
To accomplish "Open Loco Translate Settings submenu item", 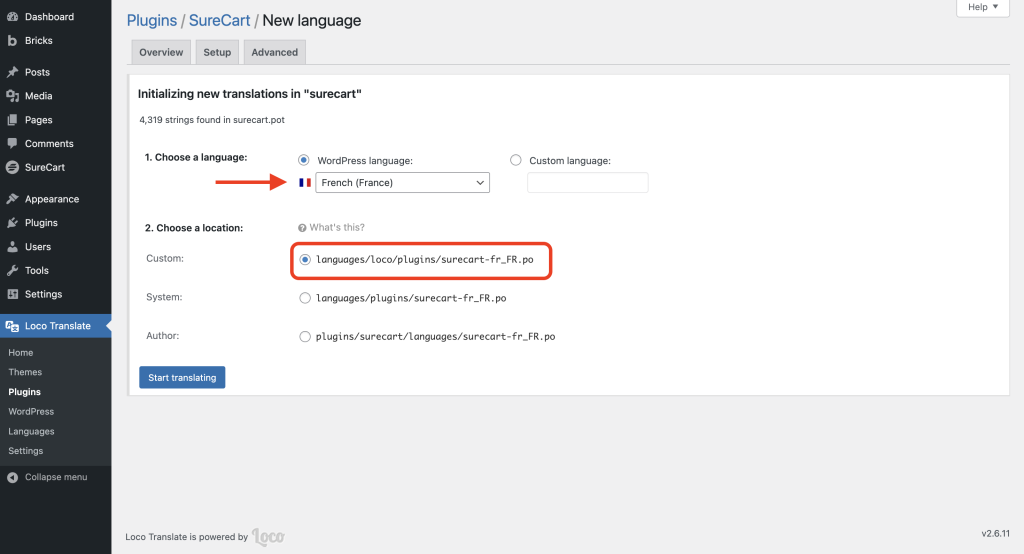I will click(x=25, y=451).
